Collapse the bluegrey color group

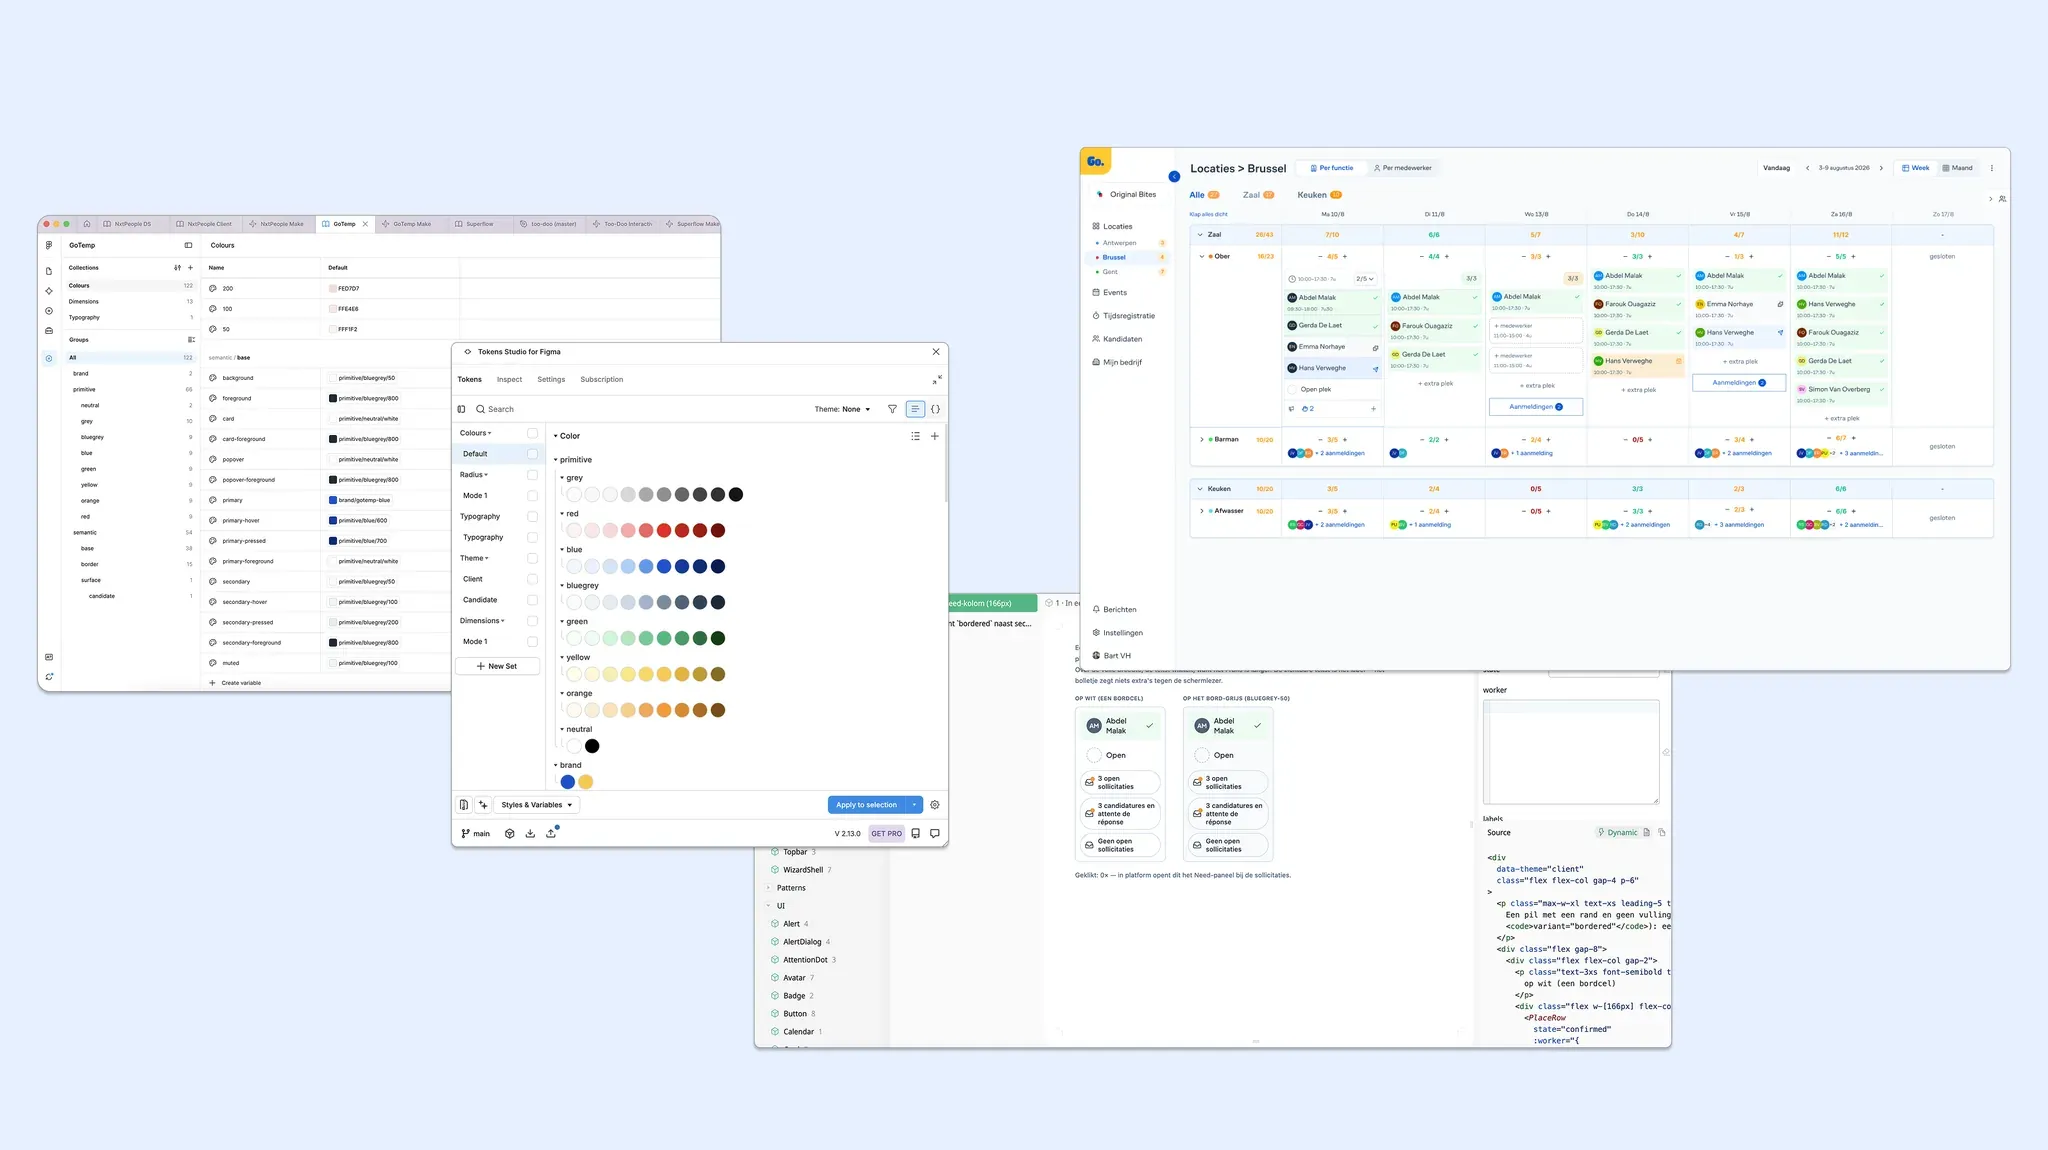(x=563, y=586)
